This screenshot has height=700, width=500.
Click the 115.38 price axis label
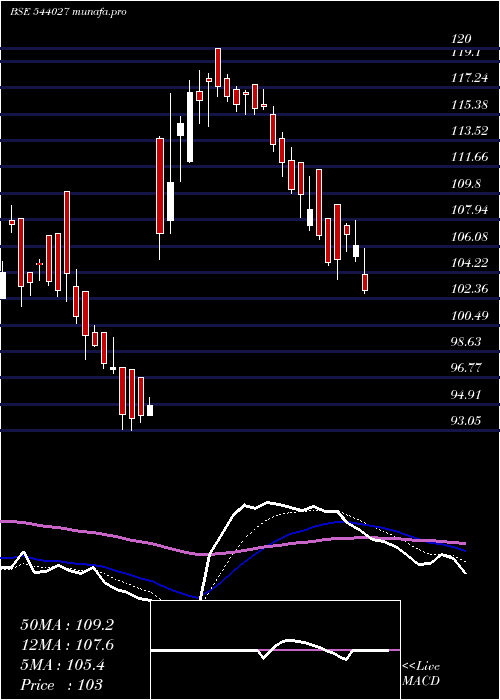point(470,105)
